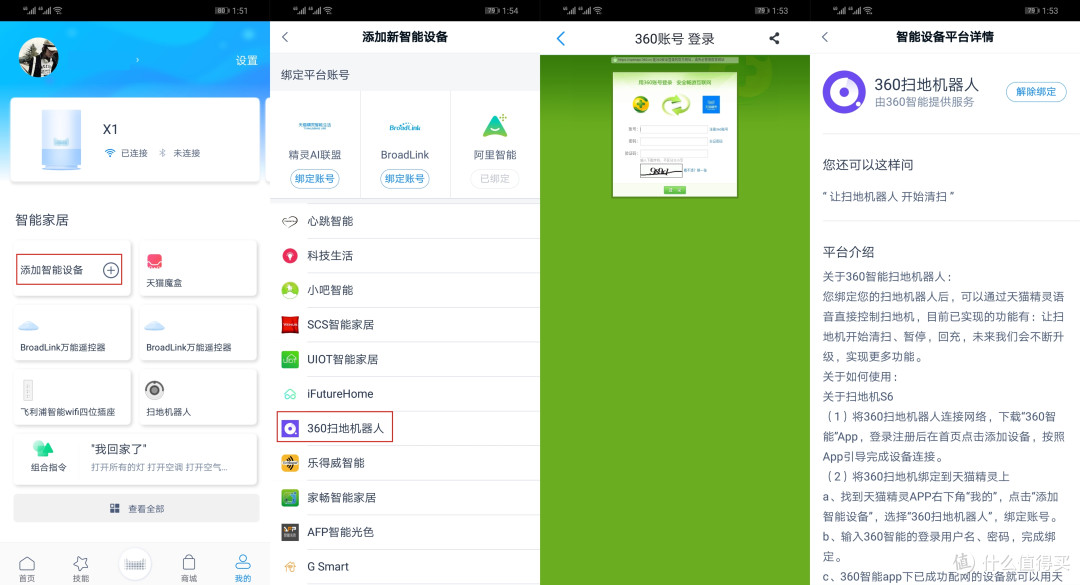
Task: Select 家畅智能家居 in platform list
Action: point(405,497)
